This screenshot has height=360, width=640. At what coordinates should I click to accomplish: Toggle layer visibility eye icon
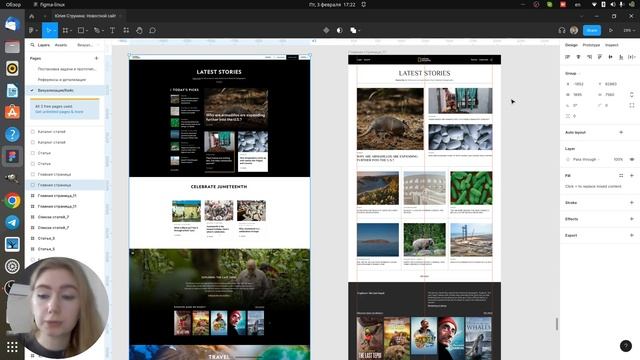pos(632,159)
